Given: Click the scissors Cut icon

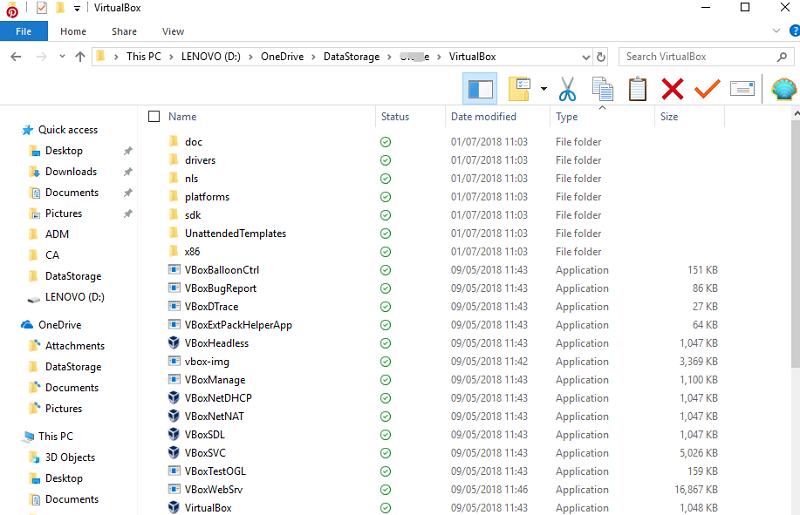Looking at the screenshot, I should pyautogui.click(x=567, y=89).
